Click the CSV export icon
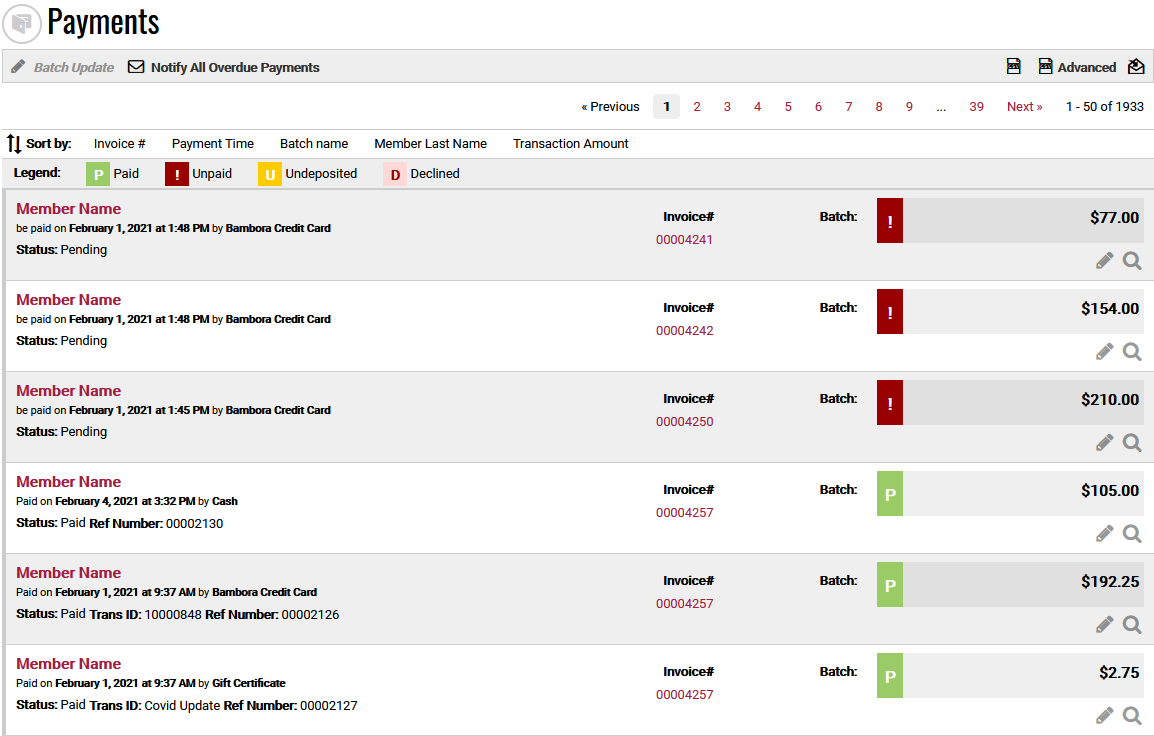This screenshot has width=1154, height=736. [x=1013, y=66]
